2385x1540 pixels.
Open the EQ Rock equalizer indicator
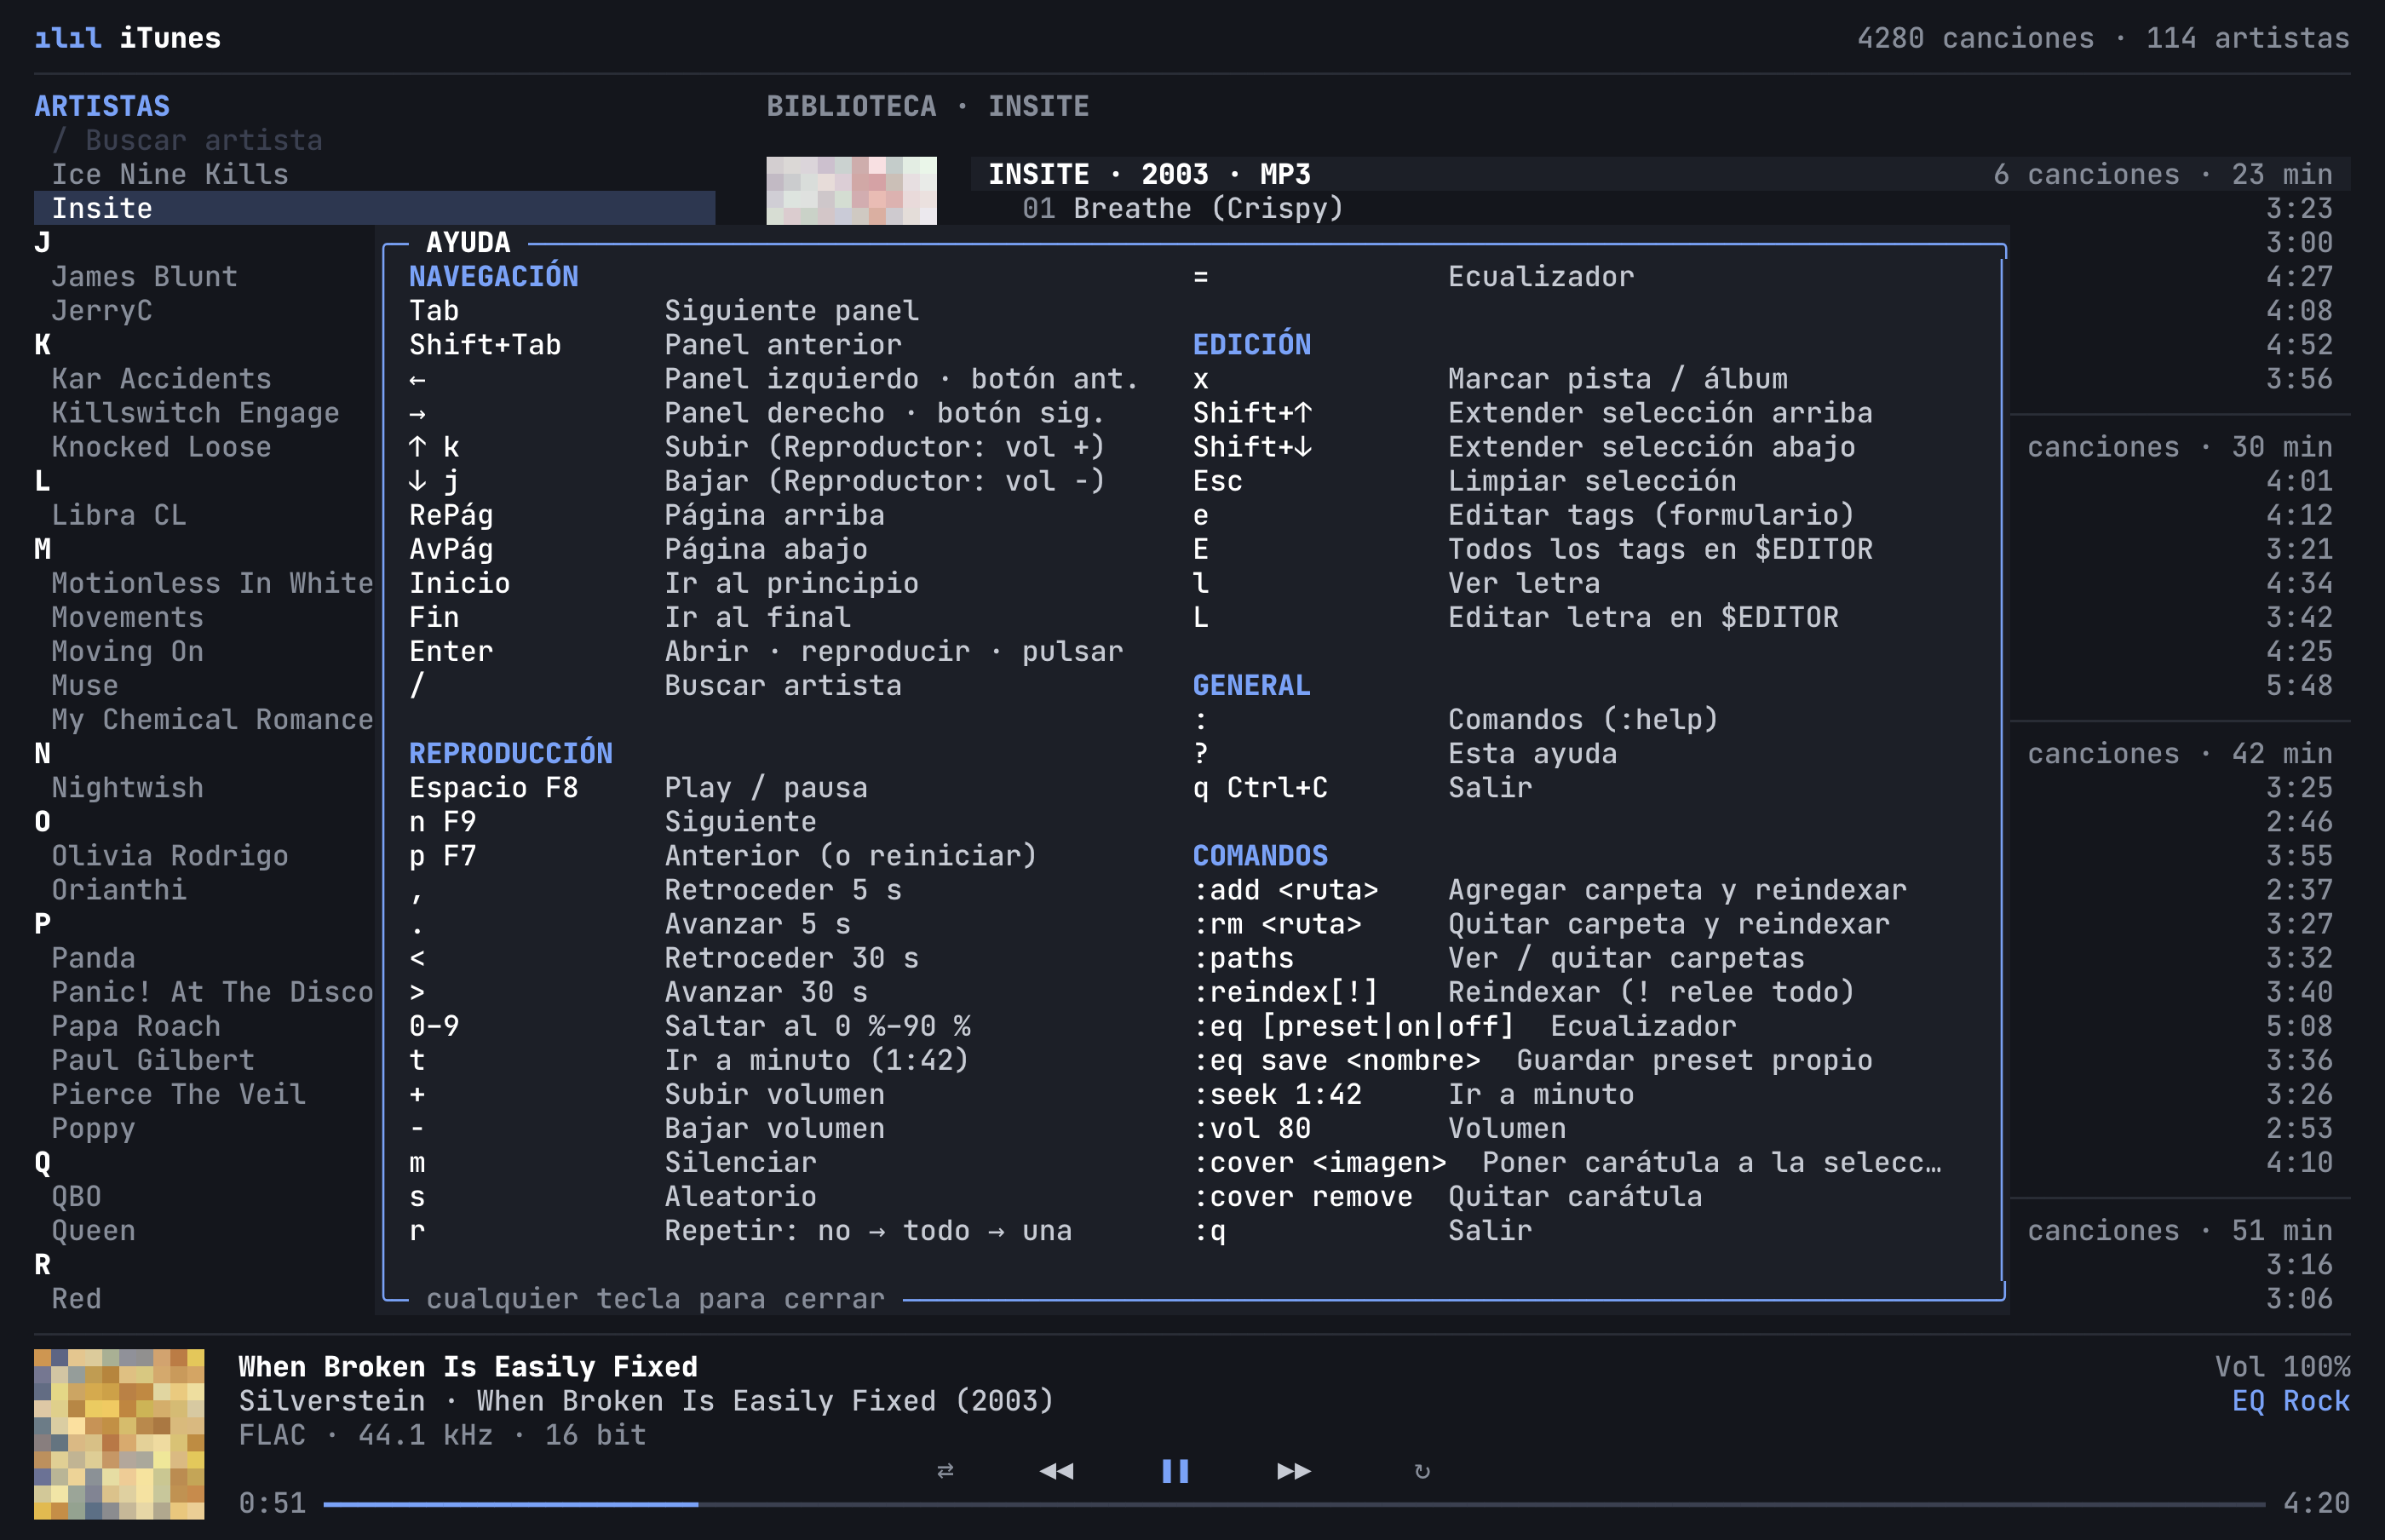tap(2291, 1401)
